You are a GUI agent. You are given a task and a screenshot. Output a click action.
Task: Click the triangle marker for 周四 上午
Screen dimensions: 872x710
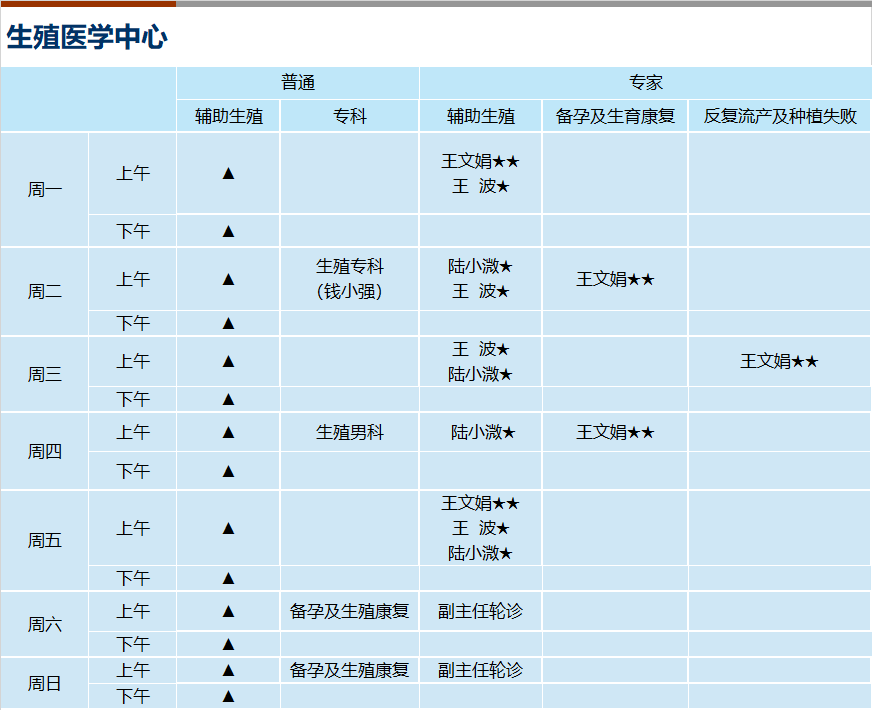[228, 432]
